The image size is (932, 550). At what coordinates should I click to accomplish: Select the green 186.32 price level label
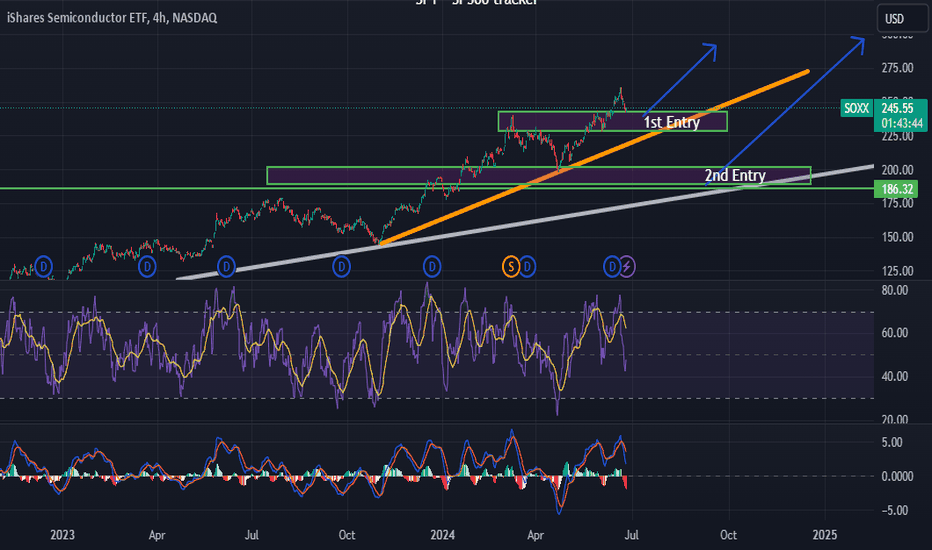tap(896, 189)
